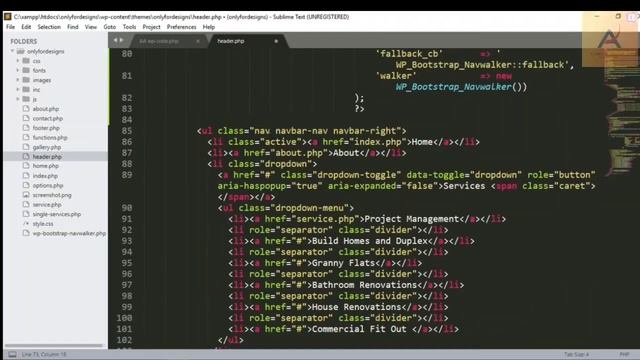Click line number 90 in the gutter
The height and width of the screenshot is (360, 640).
127,208
